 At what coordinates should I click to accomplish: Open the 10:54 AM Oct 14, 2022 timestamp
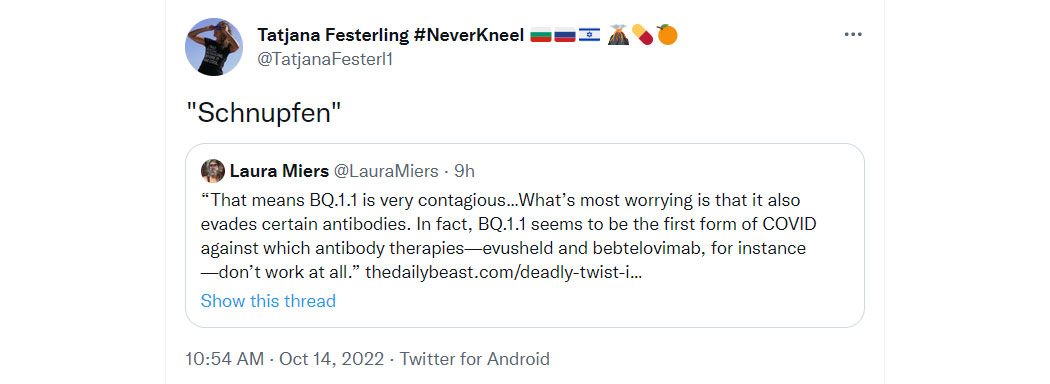point(285,359)
